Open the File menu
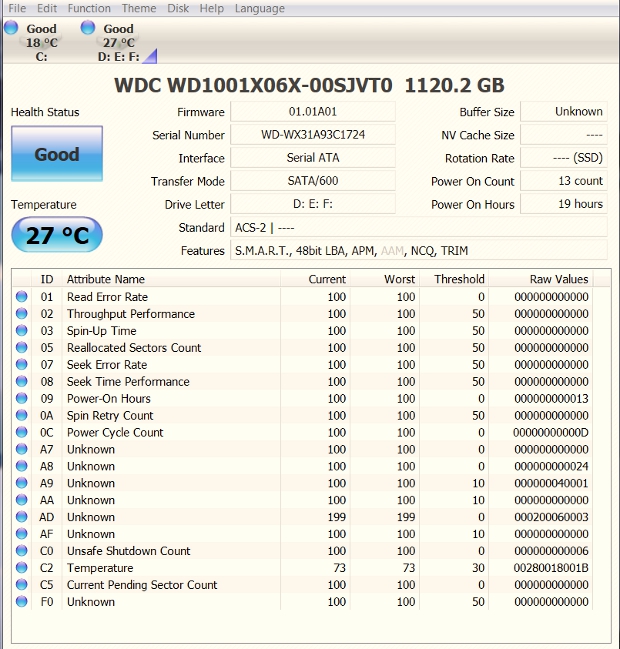Image resolution: width=620 pixels, height=649 pixels. 17,8
